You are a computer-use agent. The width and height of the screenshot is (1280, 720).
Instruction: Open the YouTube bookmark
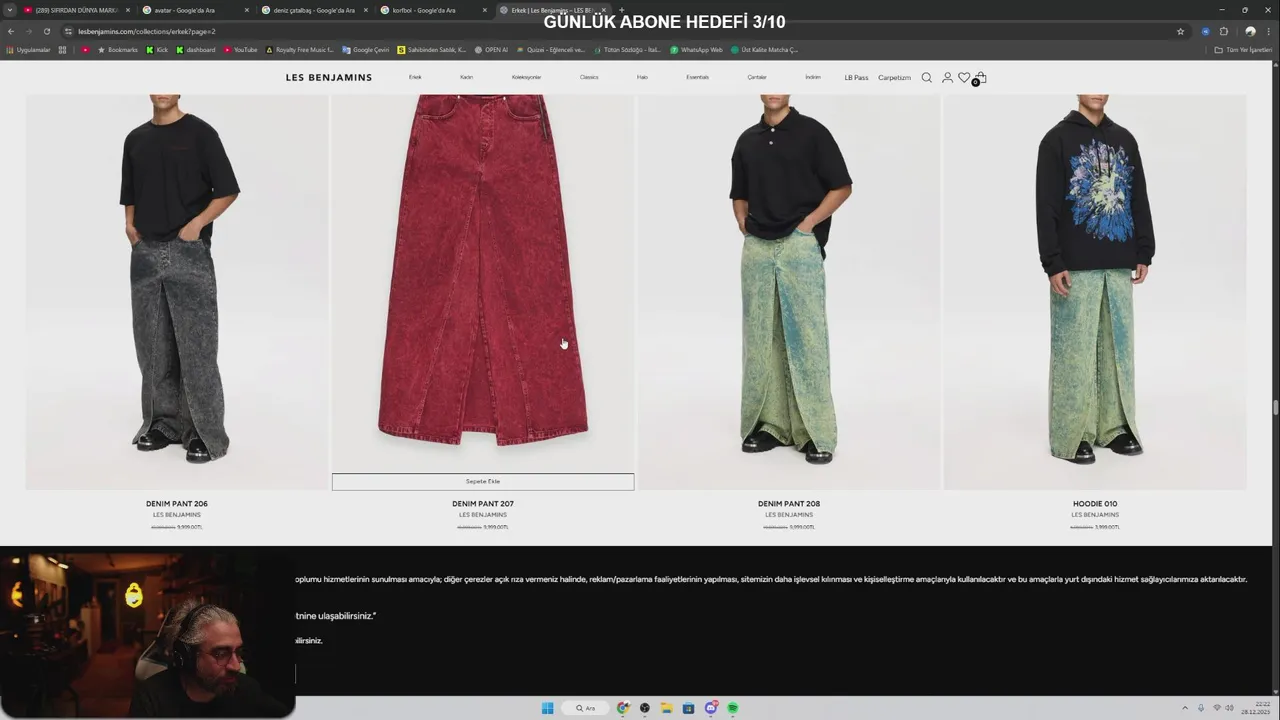point(240,49)
